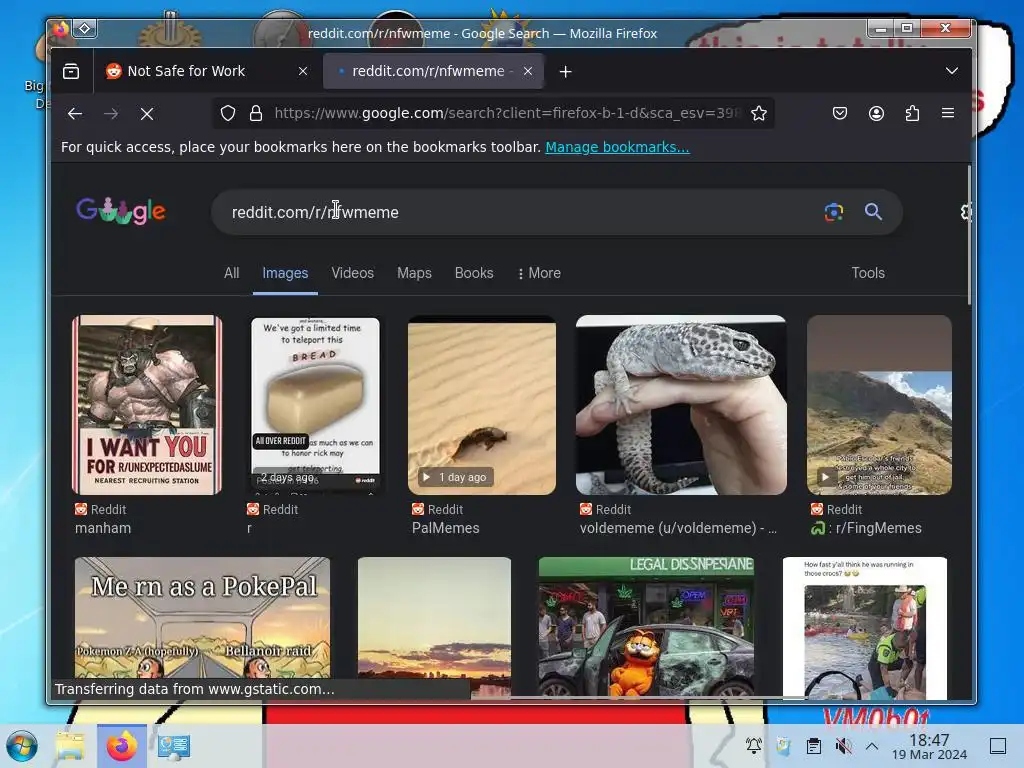
Task: Search by image with the Lens camera icon
Action: coord(833,212)
